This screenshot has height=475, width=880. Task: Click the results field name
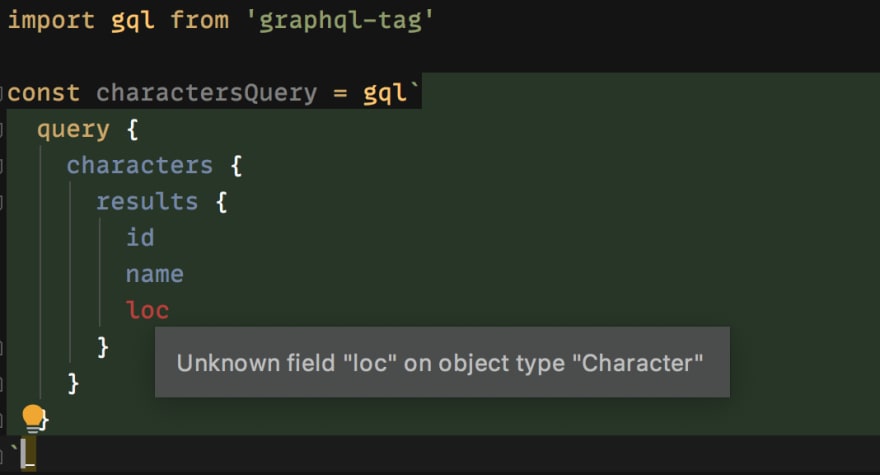click(x=147, y=202)
